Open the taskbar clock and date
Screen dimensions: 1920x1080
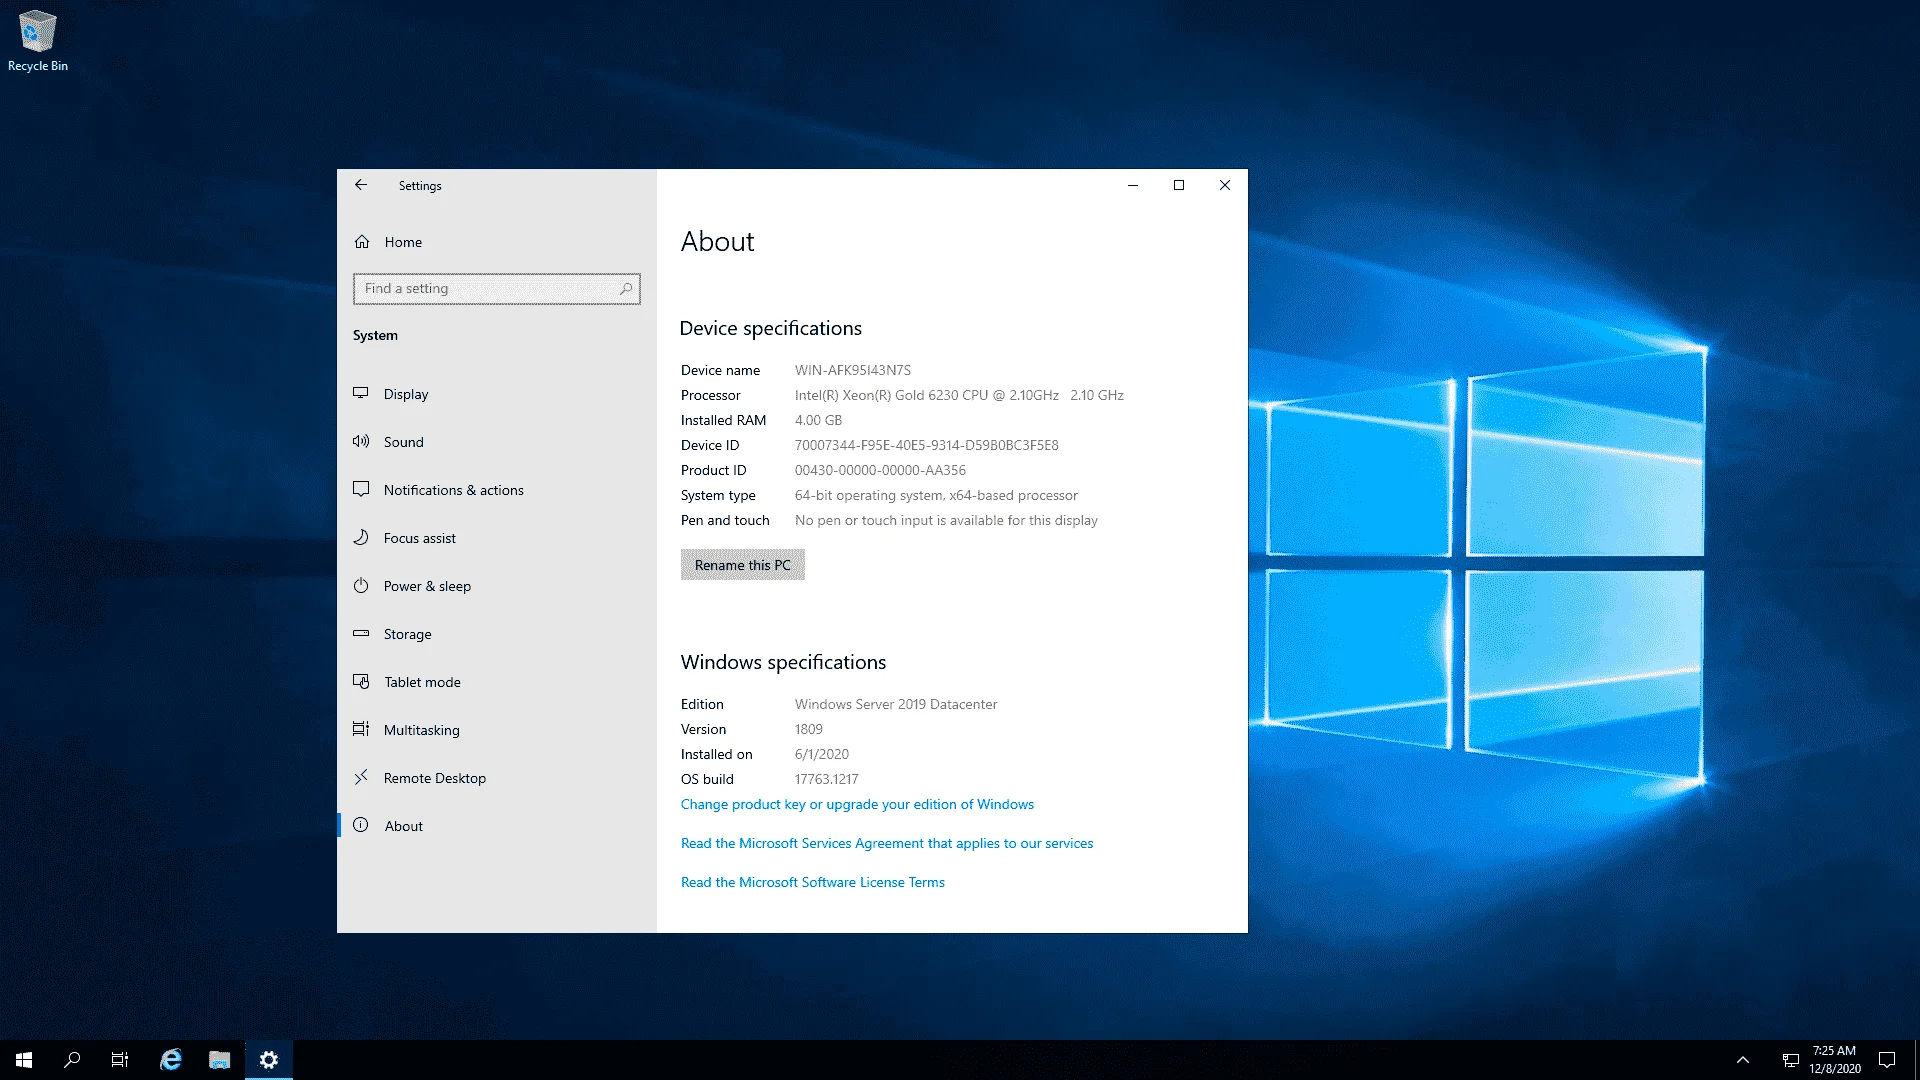pyautogui.click(x=1834, y=1060)
